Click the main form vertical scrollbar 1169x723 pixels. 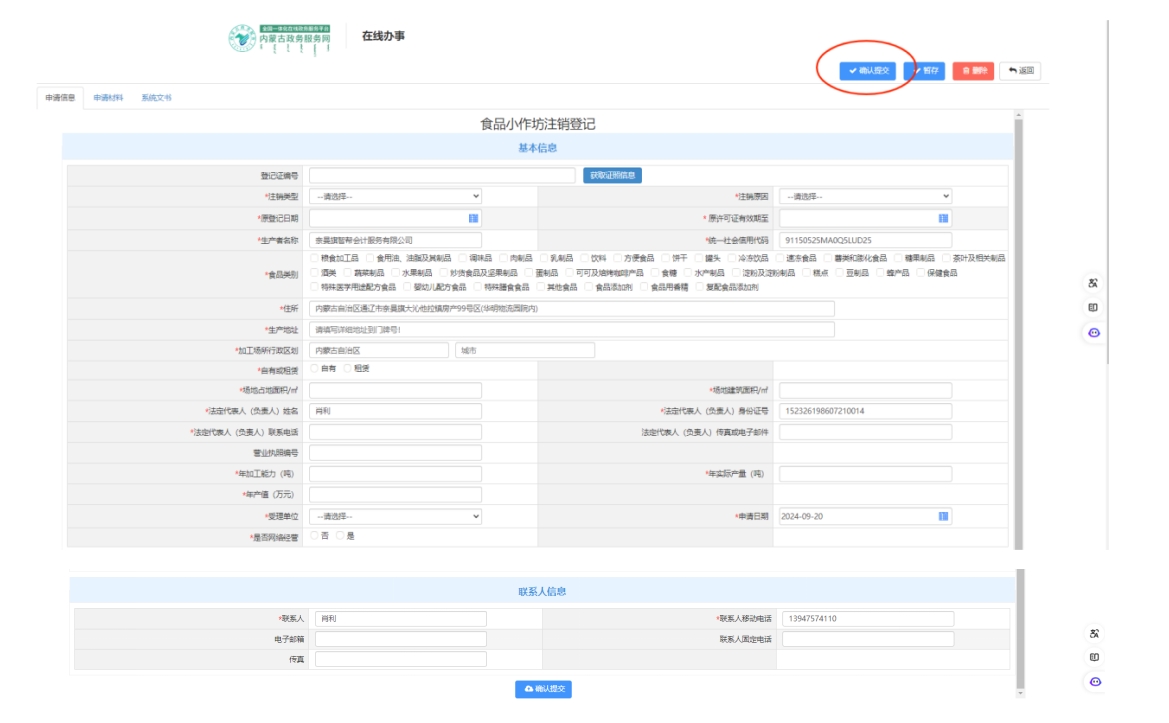coord(1019,330)
